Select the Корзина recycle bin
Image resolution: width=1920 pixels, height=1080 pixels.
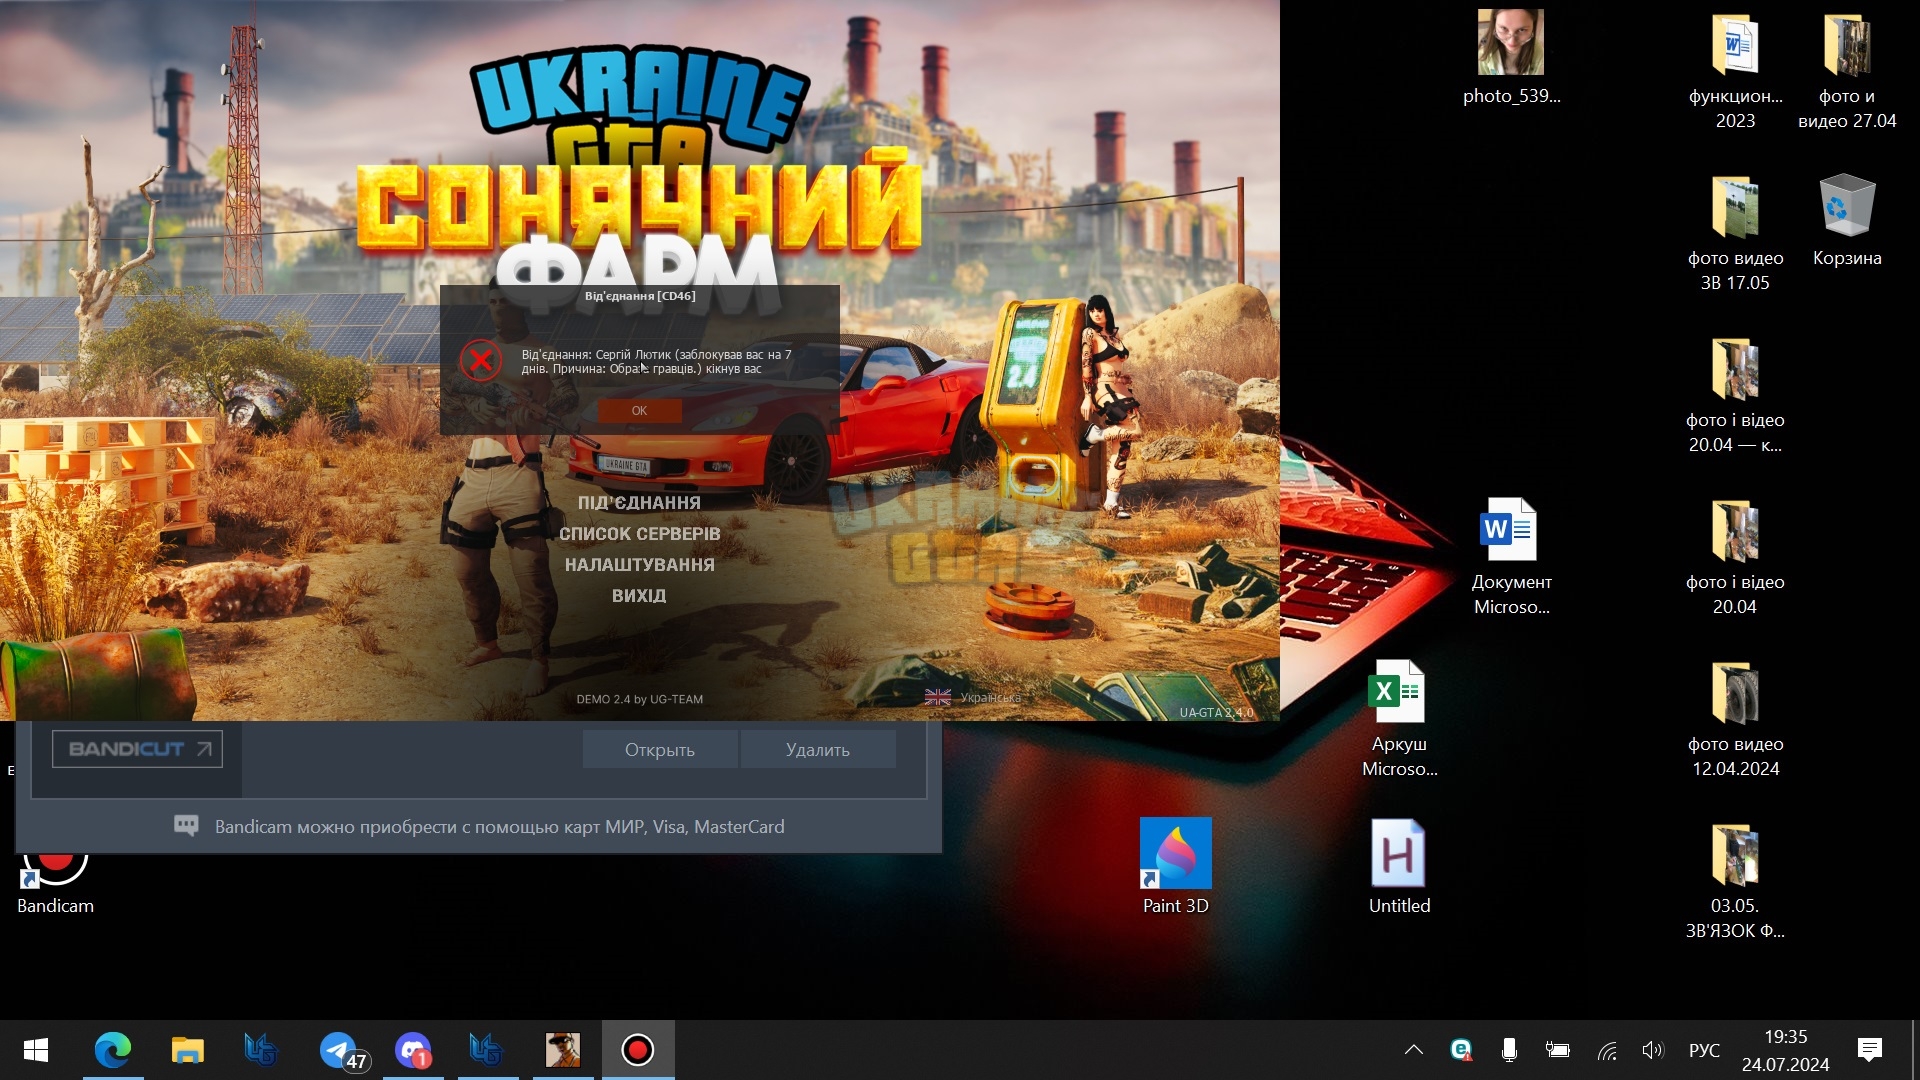pos(1847,221)
